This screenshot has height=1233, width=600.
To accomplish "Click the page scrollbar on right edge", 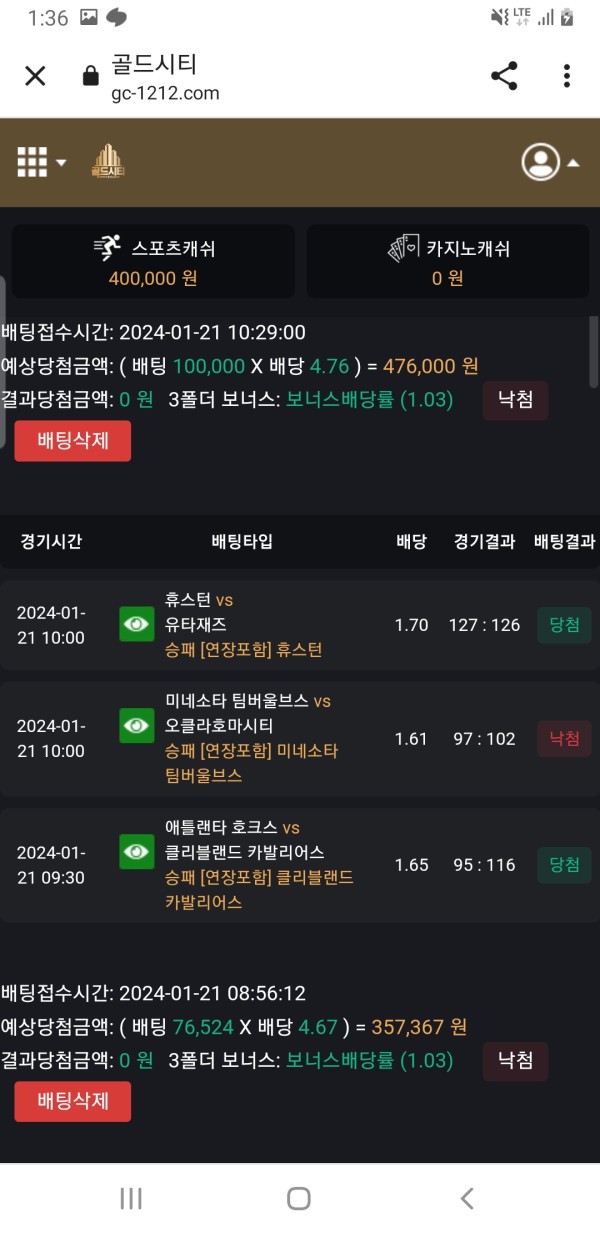I will 594,352.
